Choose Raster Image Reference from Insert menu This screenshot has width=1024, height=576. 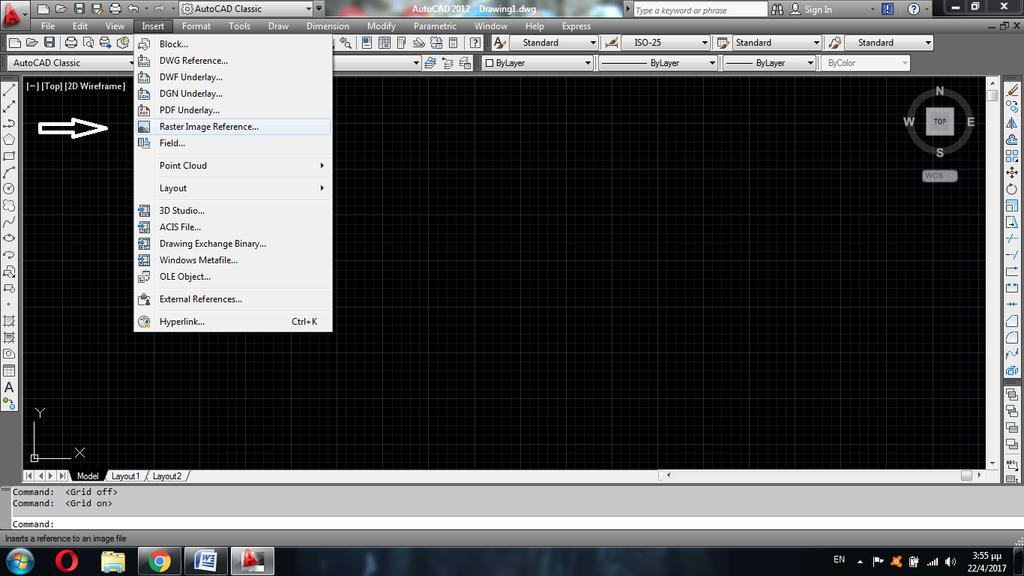233,127
